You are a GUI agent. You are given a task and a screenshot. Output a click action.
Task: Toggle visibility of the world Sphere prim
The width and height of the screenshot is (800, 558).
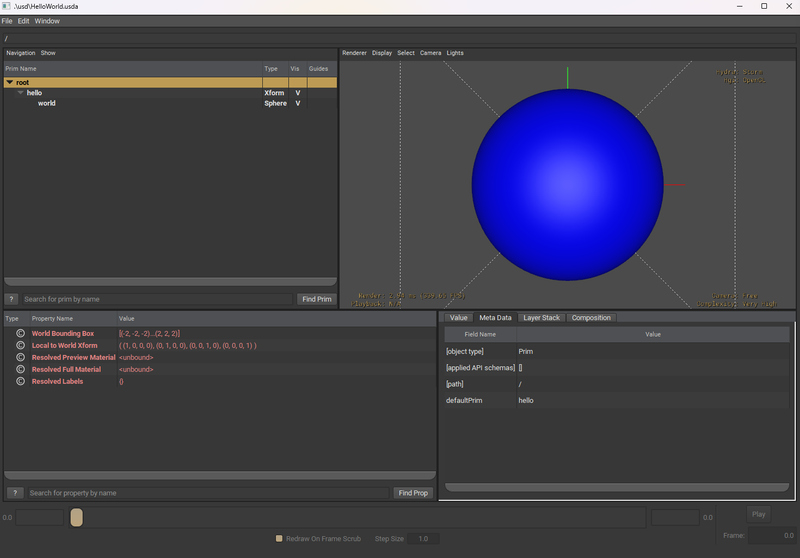(297, 103)
